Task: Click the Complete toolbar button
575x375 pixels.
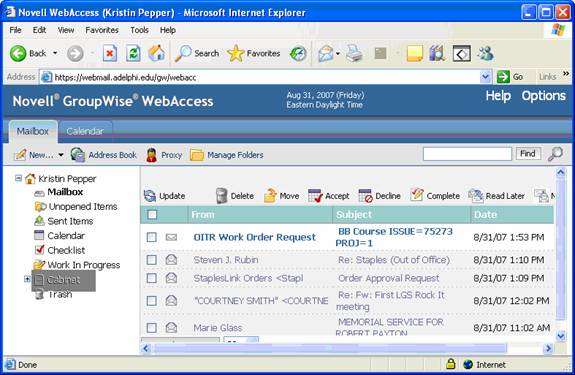Action: (435, 196)
